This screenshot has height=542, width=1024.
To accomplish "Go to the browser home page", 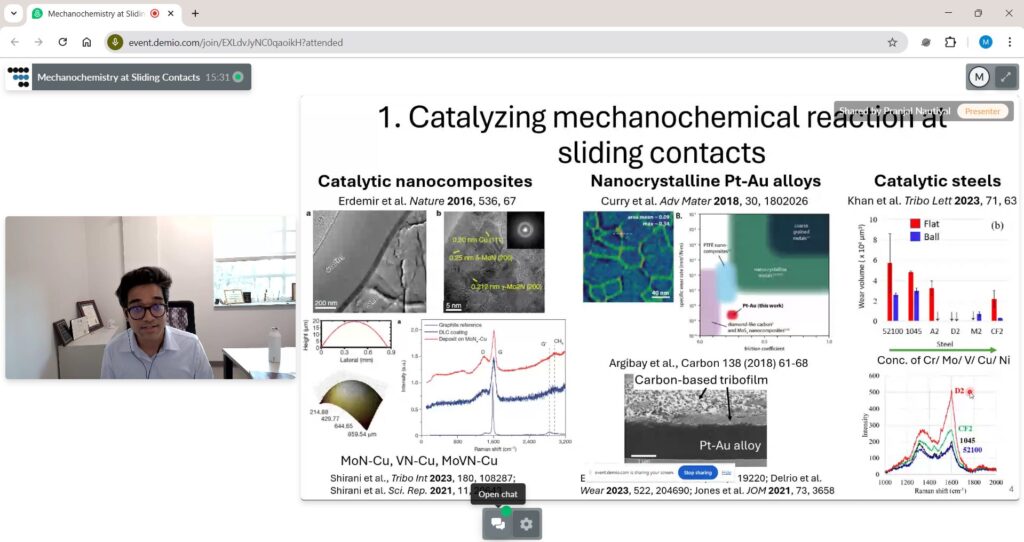I will point(87,42).
